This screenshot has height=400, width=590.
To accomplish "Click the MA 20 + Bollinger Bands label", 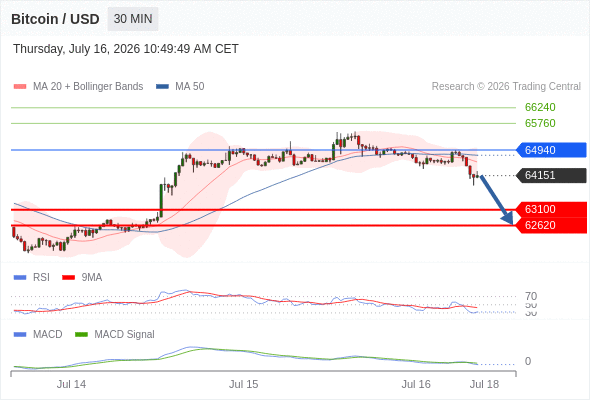I will (88, 87).
